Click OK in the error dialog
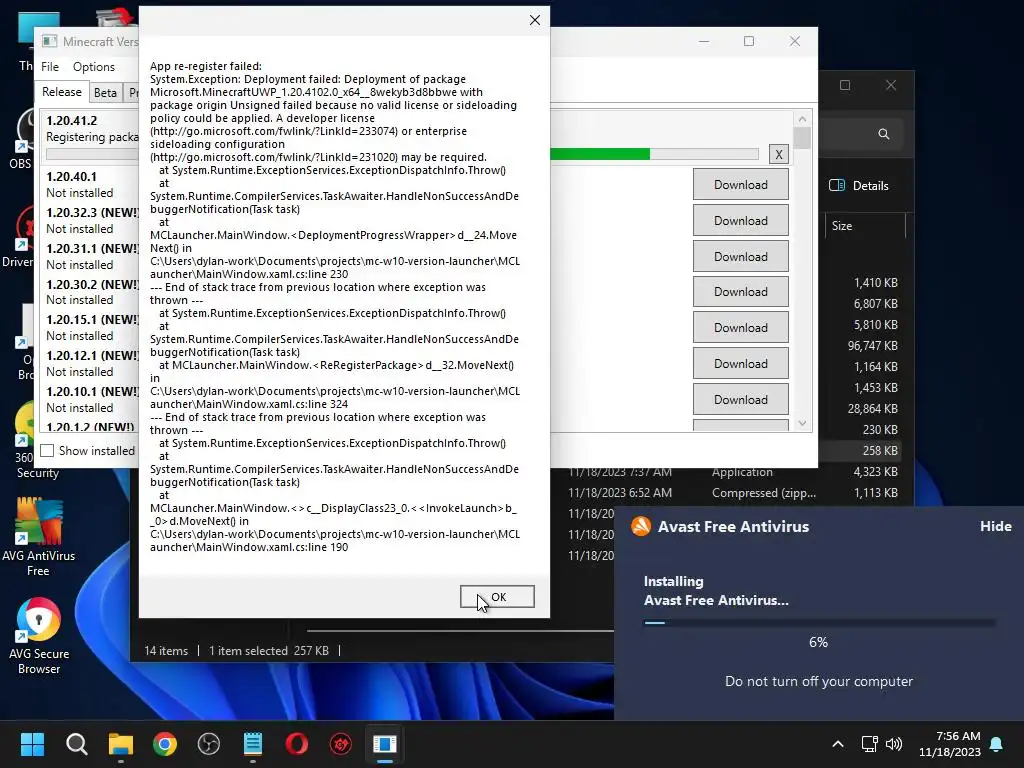This screenshot has height=768, width=1024. 497,596
